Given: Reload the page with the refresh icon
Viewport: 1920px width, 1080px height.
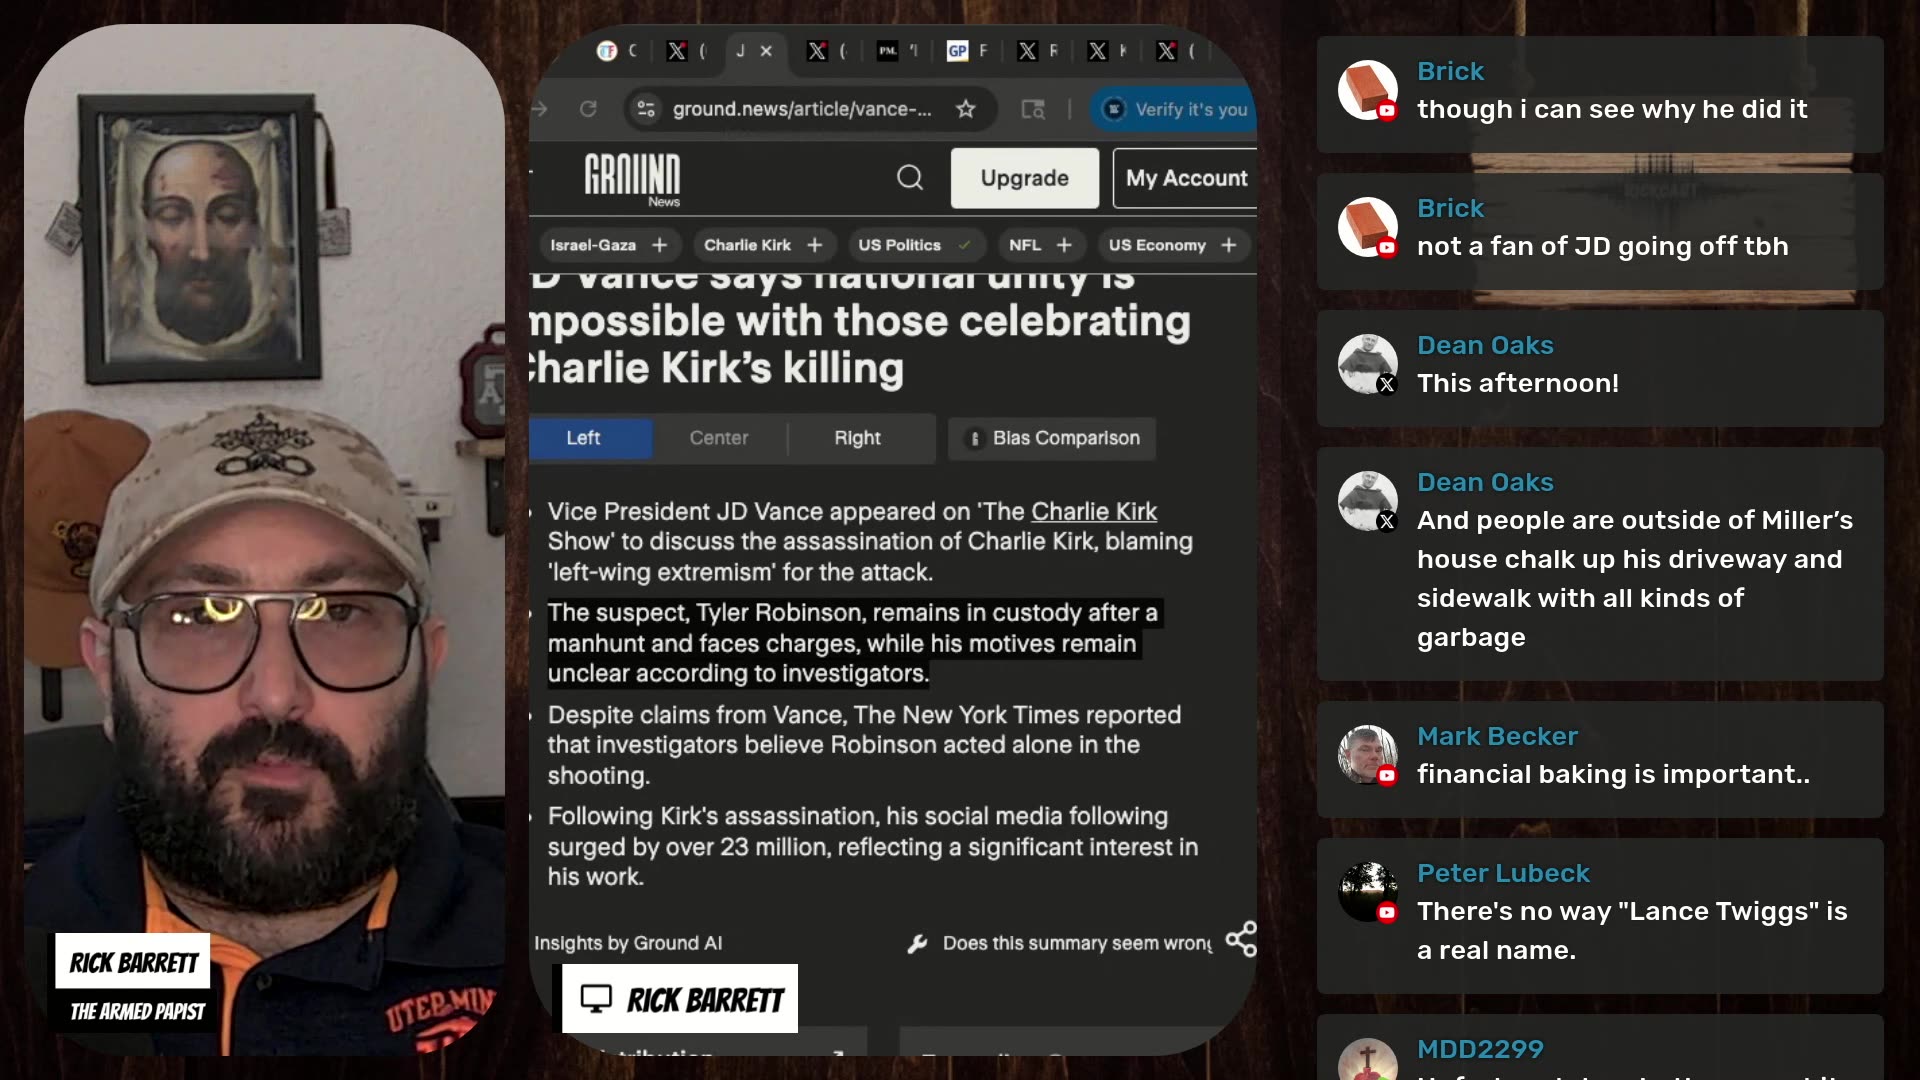Looking at the screenshot, I should (x=588, y=109).
